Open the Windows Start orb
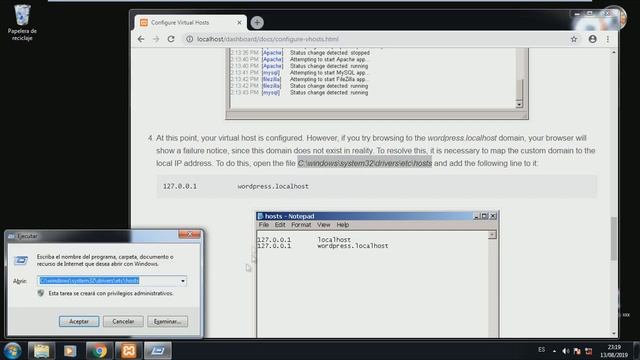The height and width of the screenshot is (360, 640). pos(12,351)
